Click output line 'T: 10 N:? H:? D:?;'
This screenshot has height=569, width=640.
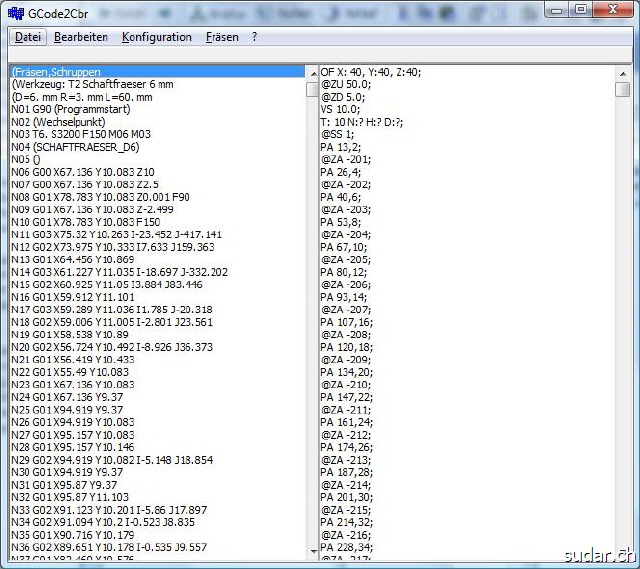pyautogui.click(x=362, y=122)
